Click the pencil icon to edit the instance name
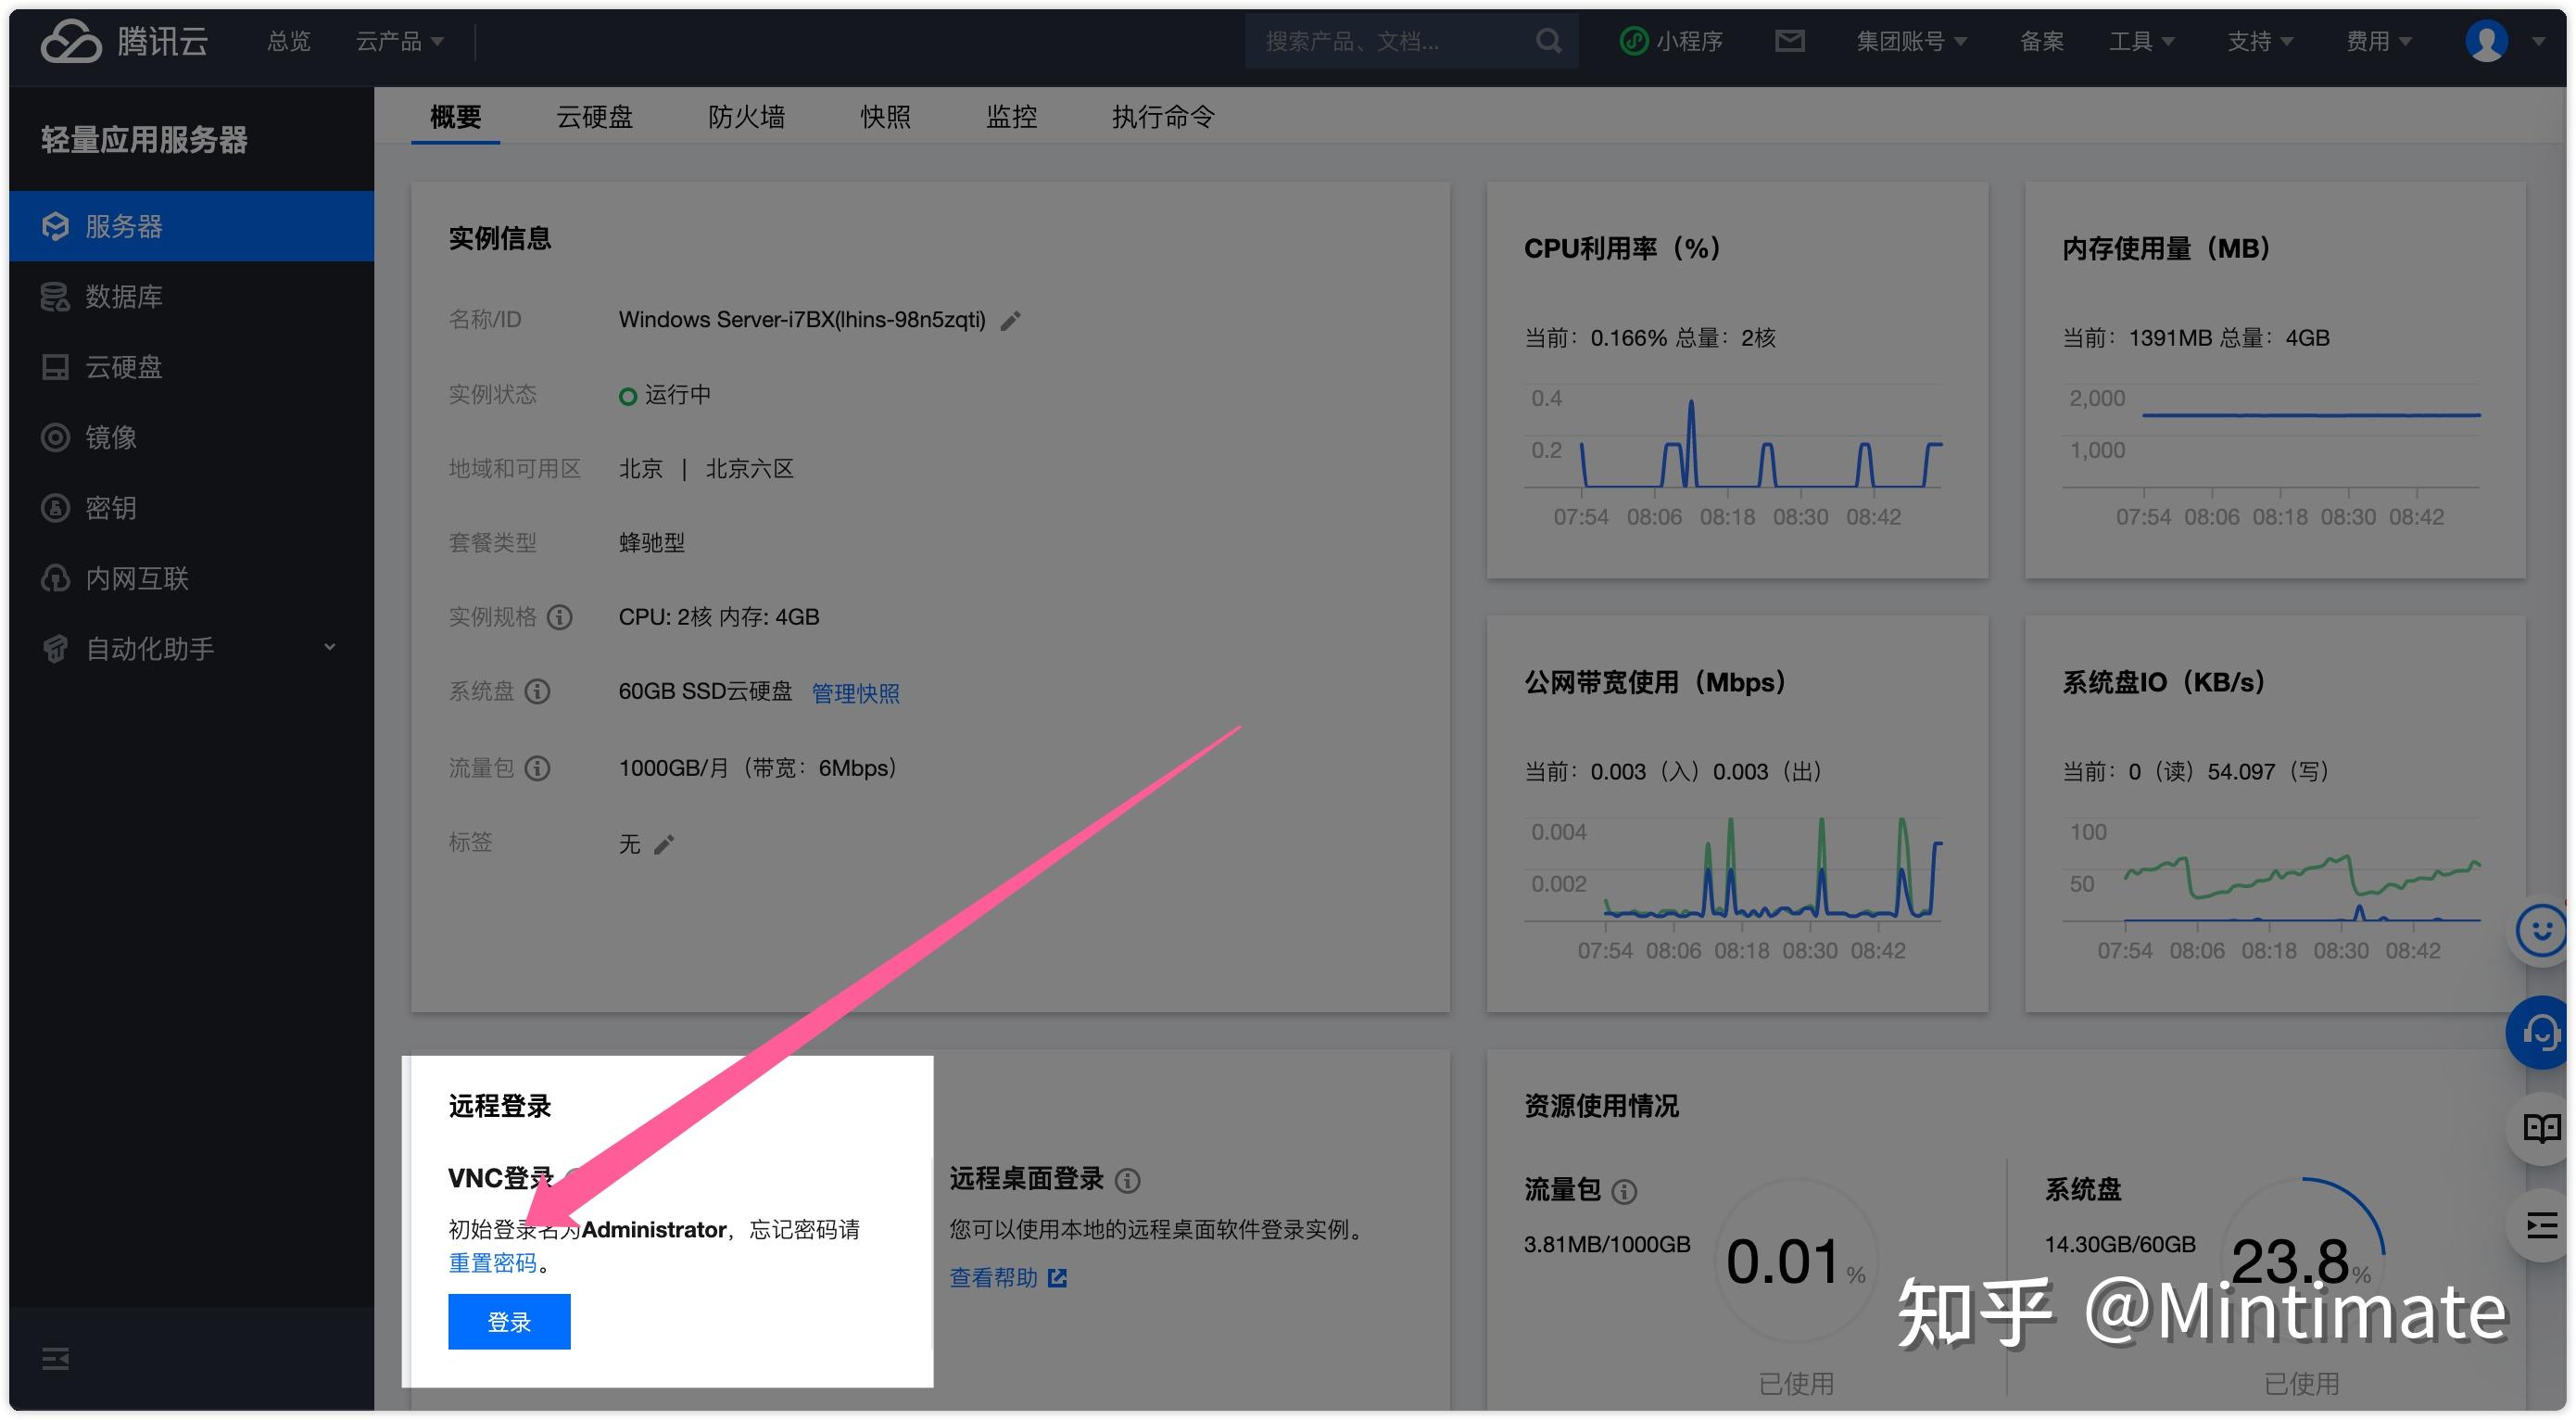The width and height of the screenshot is (2576, 1420). click(1010, 320)
